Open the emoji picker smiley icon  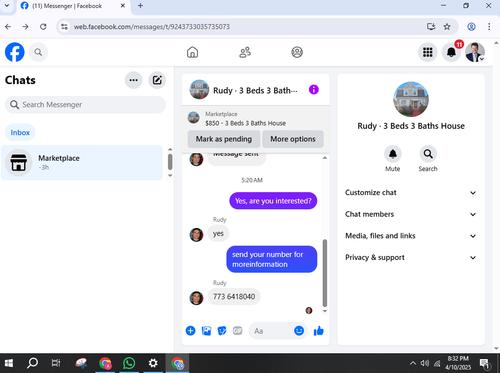[299, 331]
